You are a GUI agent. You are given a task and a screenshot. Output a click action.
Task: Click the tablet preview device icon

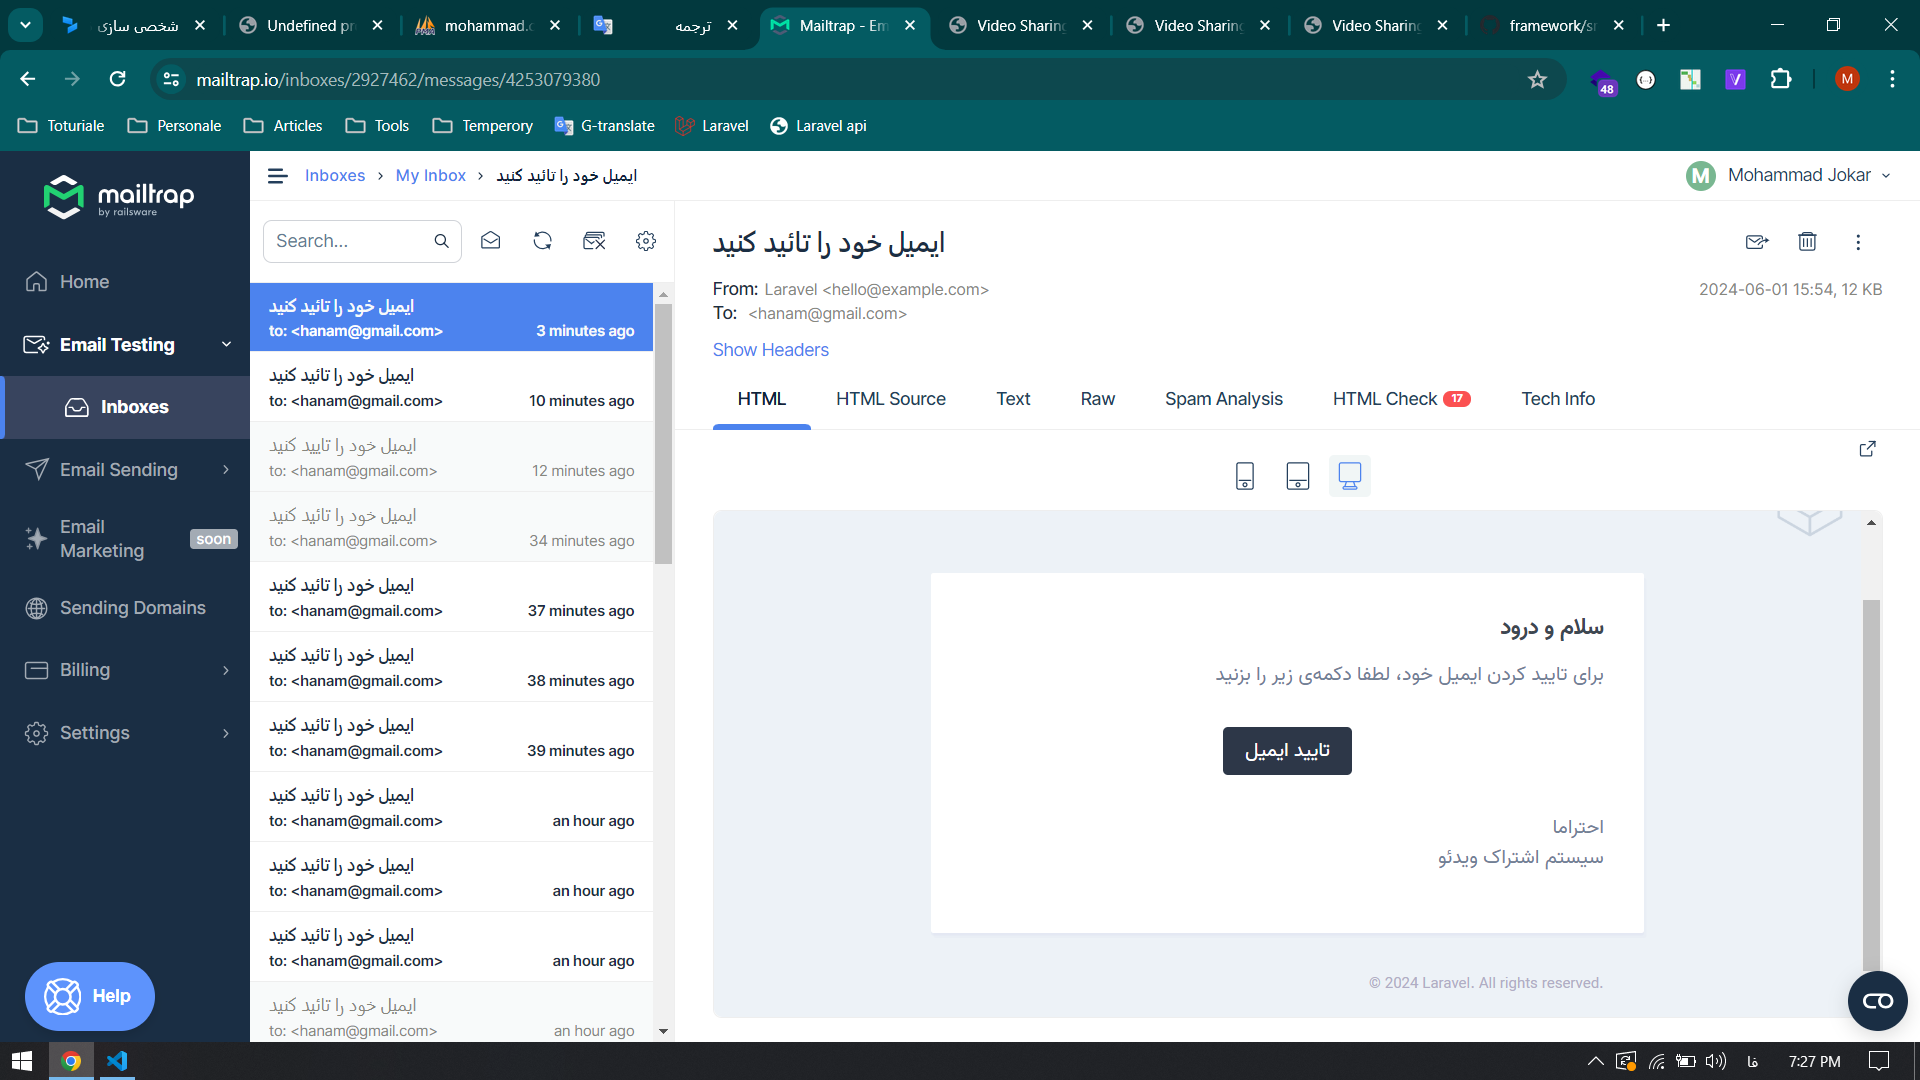pyautogui.click(x=1298, y=475)
